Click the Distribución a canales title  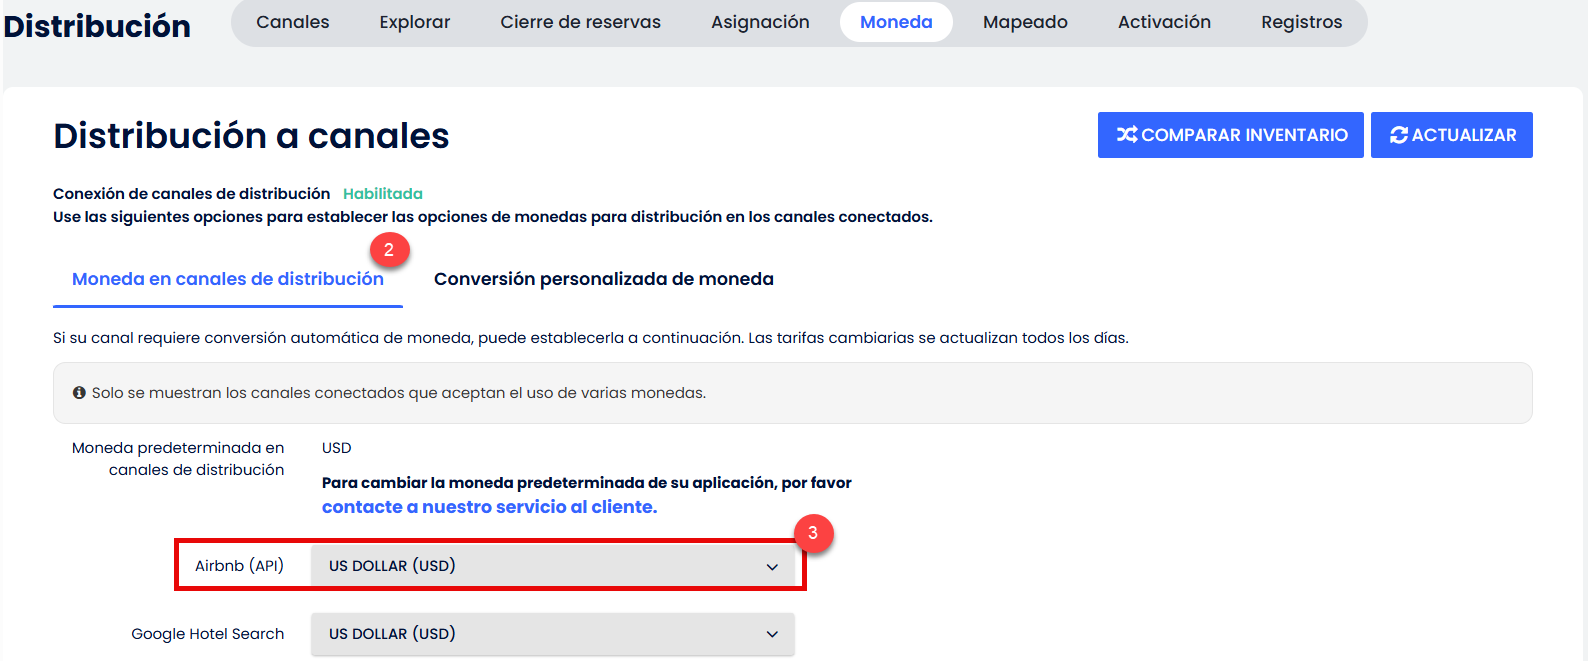coord(251,136)
